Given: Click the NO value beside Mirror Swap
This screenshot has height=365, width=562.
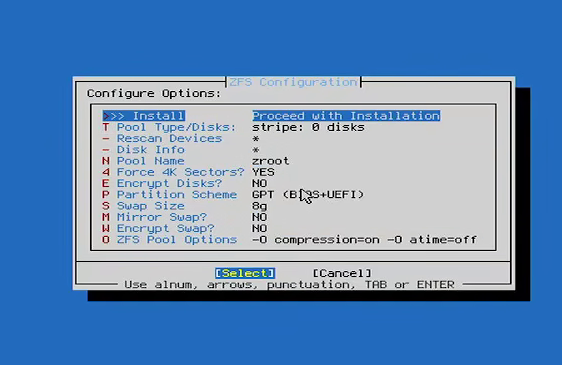Looking at the screenshot, I should click(259, 217).
